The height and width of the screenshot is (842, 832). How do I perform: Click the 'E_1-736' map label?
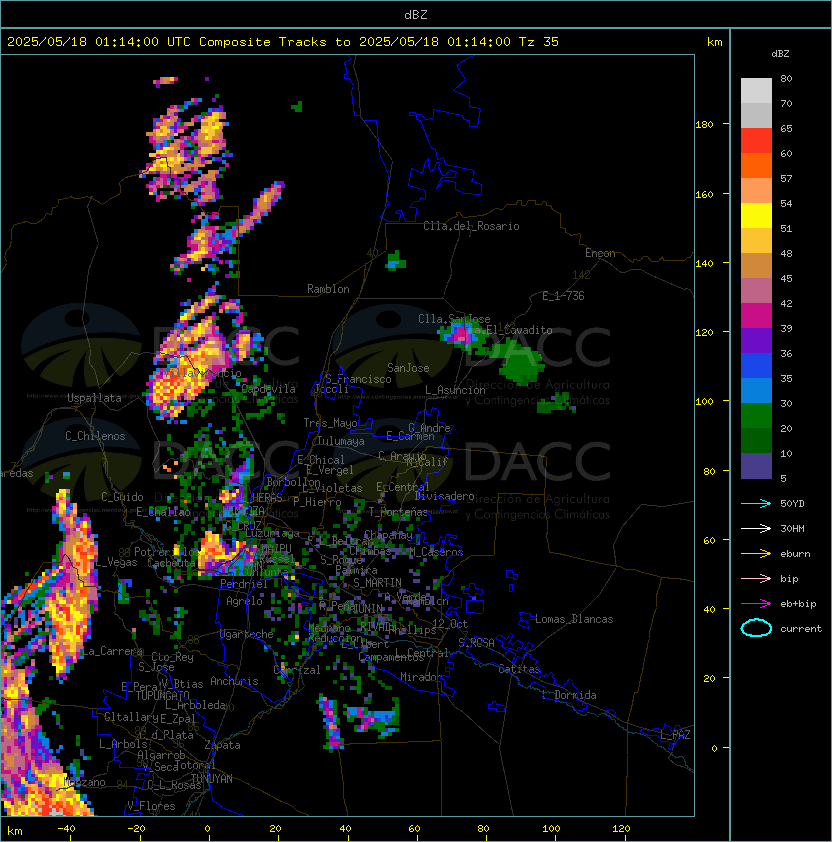563,296
